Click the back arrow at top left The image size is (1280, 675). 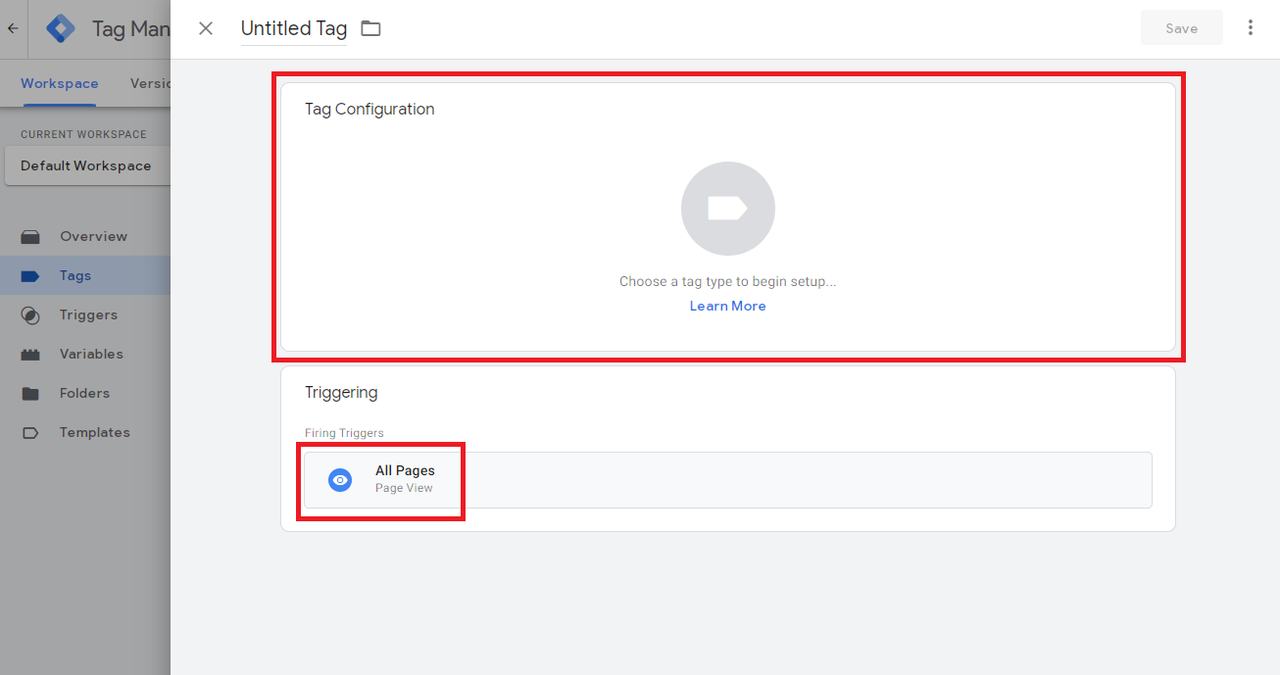13,28
